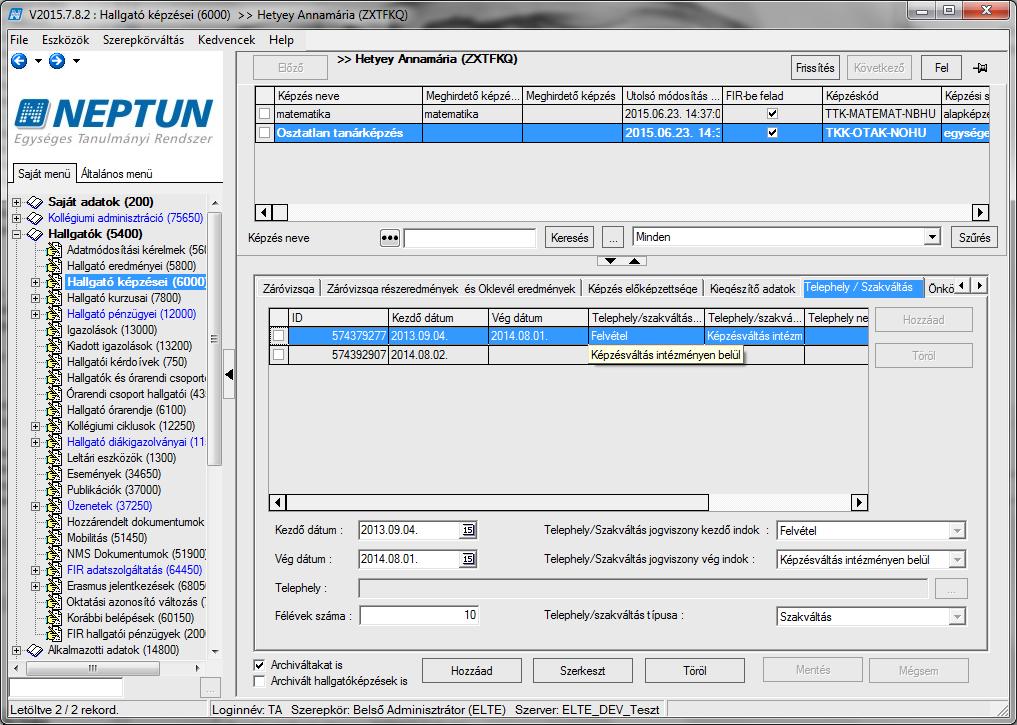Open the Vég dátum calendar picker
This screenshot has height=725, width=1017.
point(468,559)
